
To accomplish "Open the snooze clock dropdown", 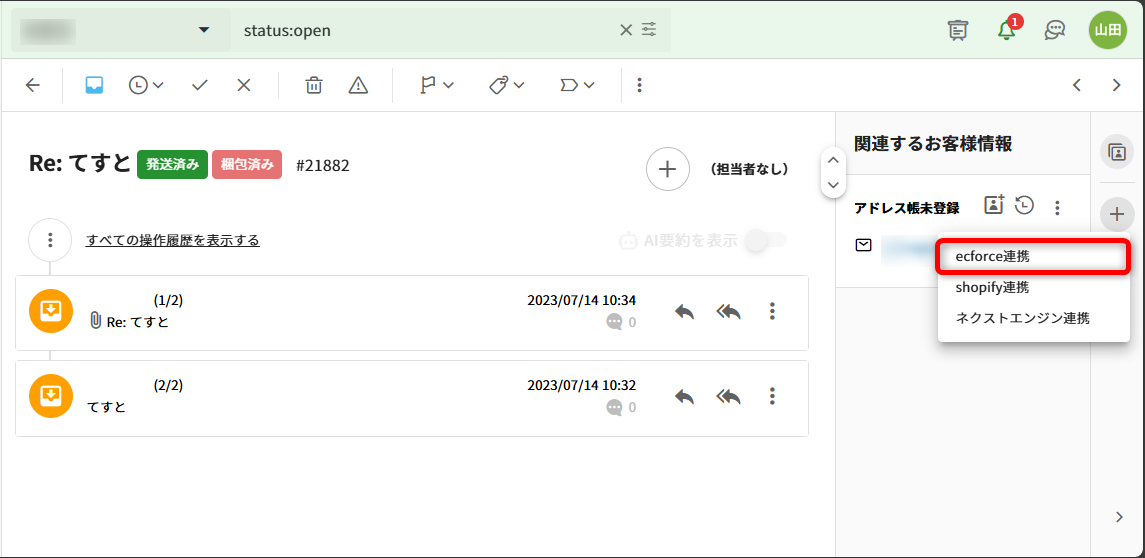I will (x=146, y=85).
